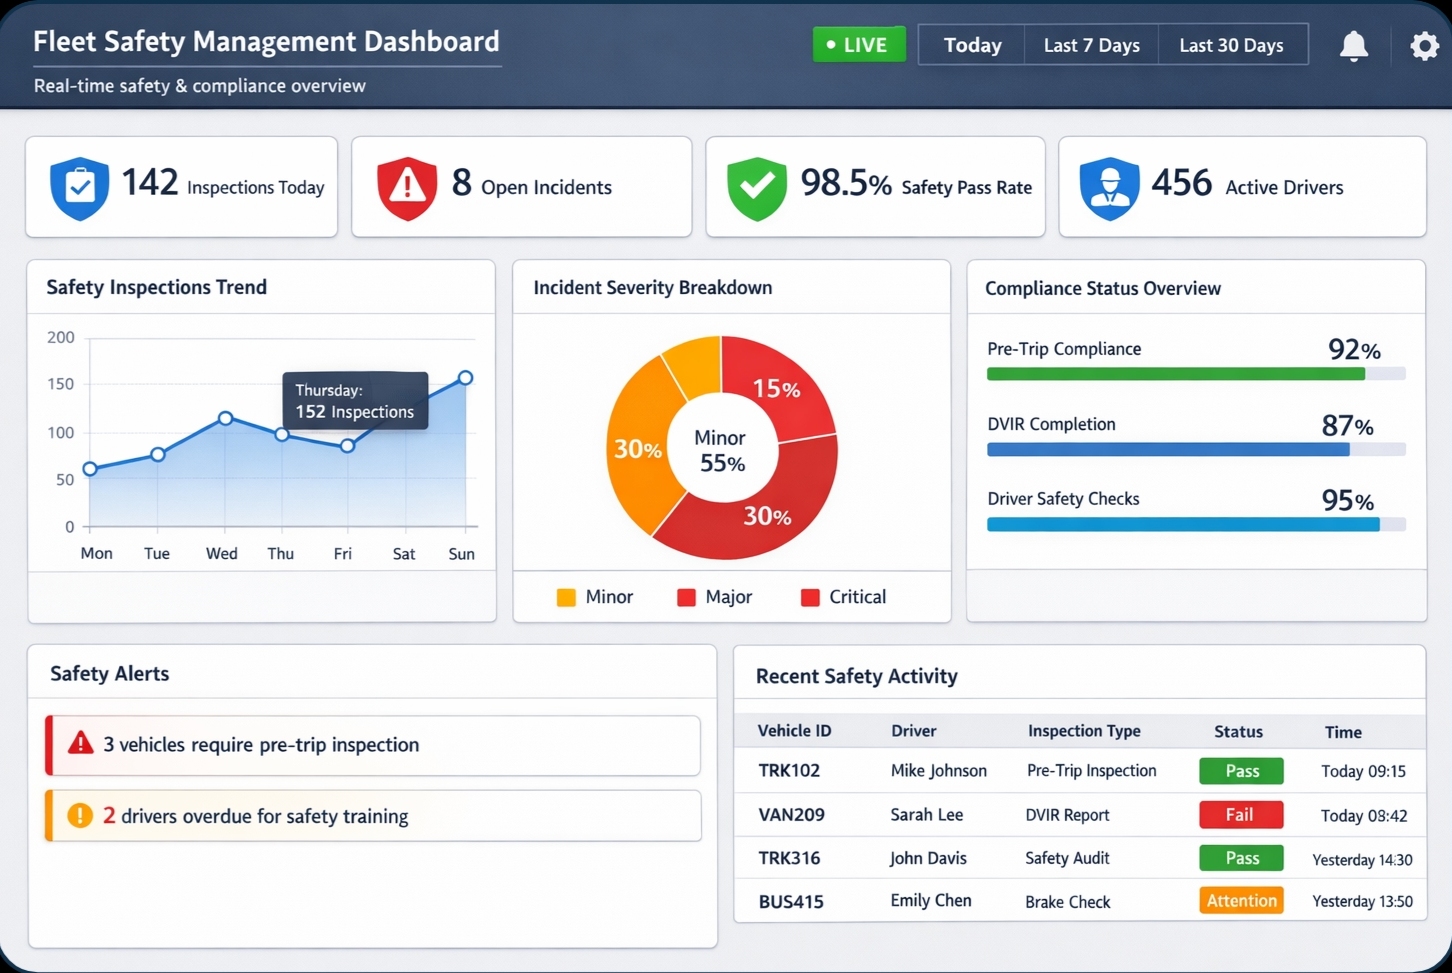This screenshot has width=1452, height=973.
Task: Click the Attention status badge for BUS415
Action: [x=1241, y=901]
